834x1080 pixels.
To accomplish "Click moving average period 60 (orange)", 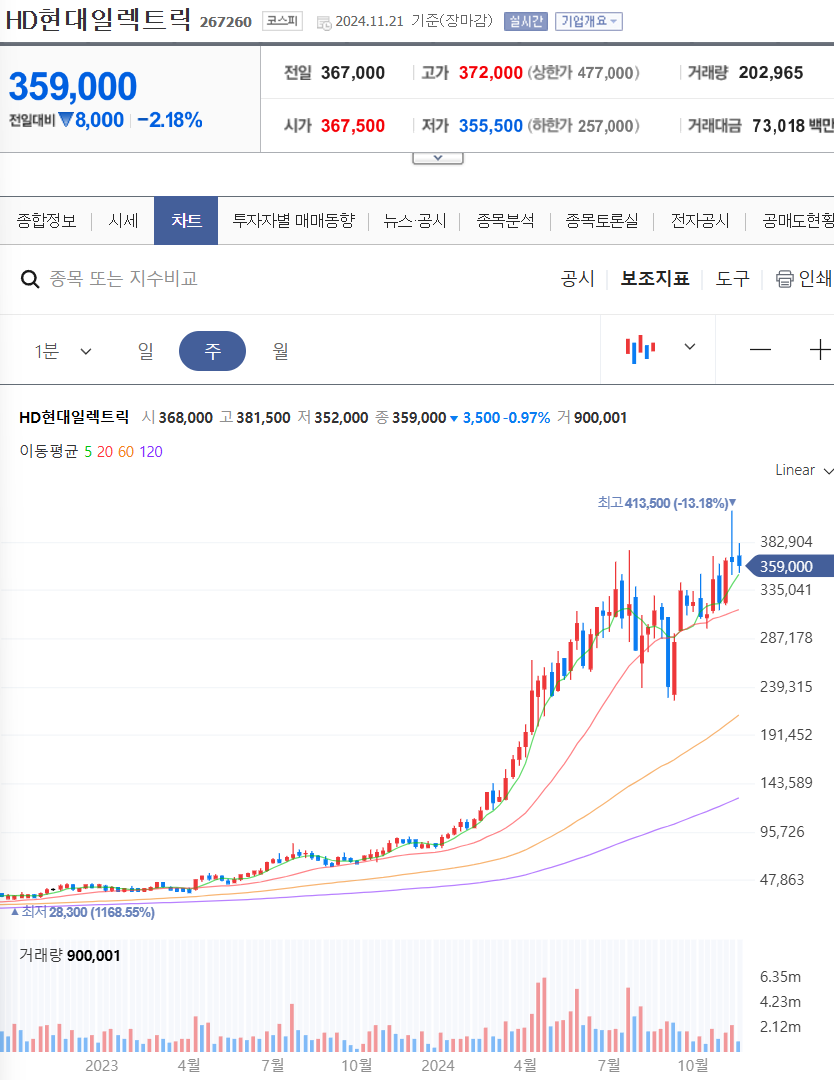I will click(x=126, y=452).
